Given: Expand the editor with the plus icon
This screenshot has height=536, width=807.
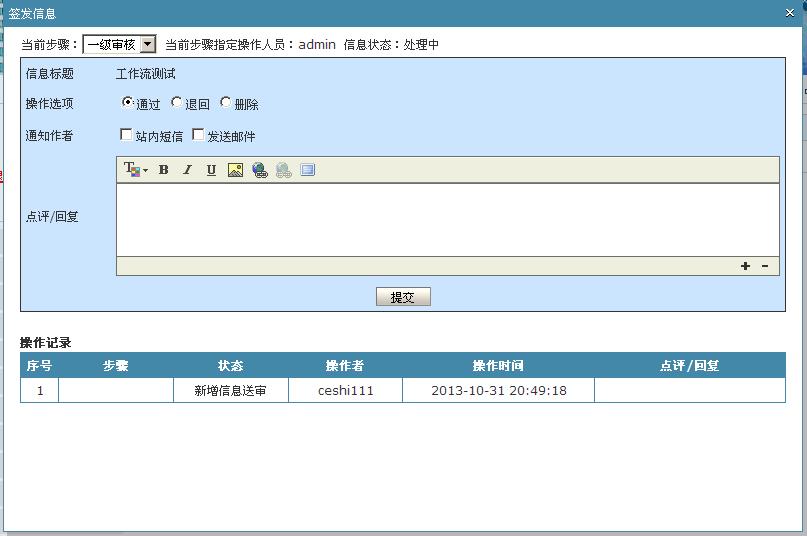Looking at the screenshot, I should pyautogui.click(x=745, y=266).
